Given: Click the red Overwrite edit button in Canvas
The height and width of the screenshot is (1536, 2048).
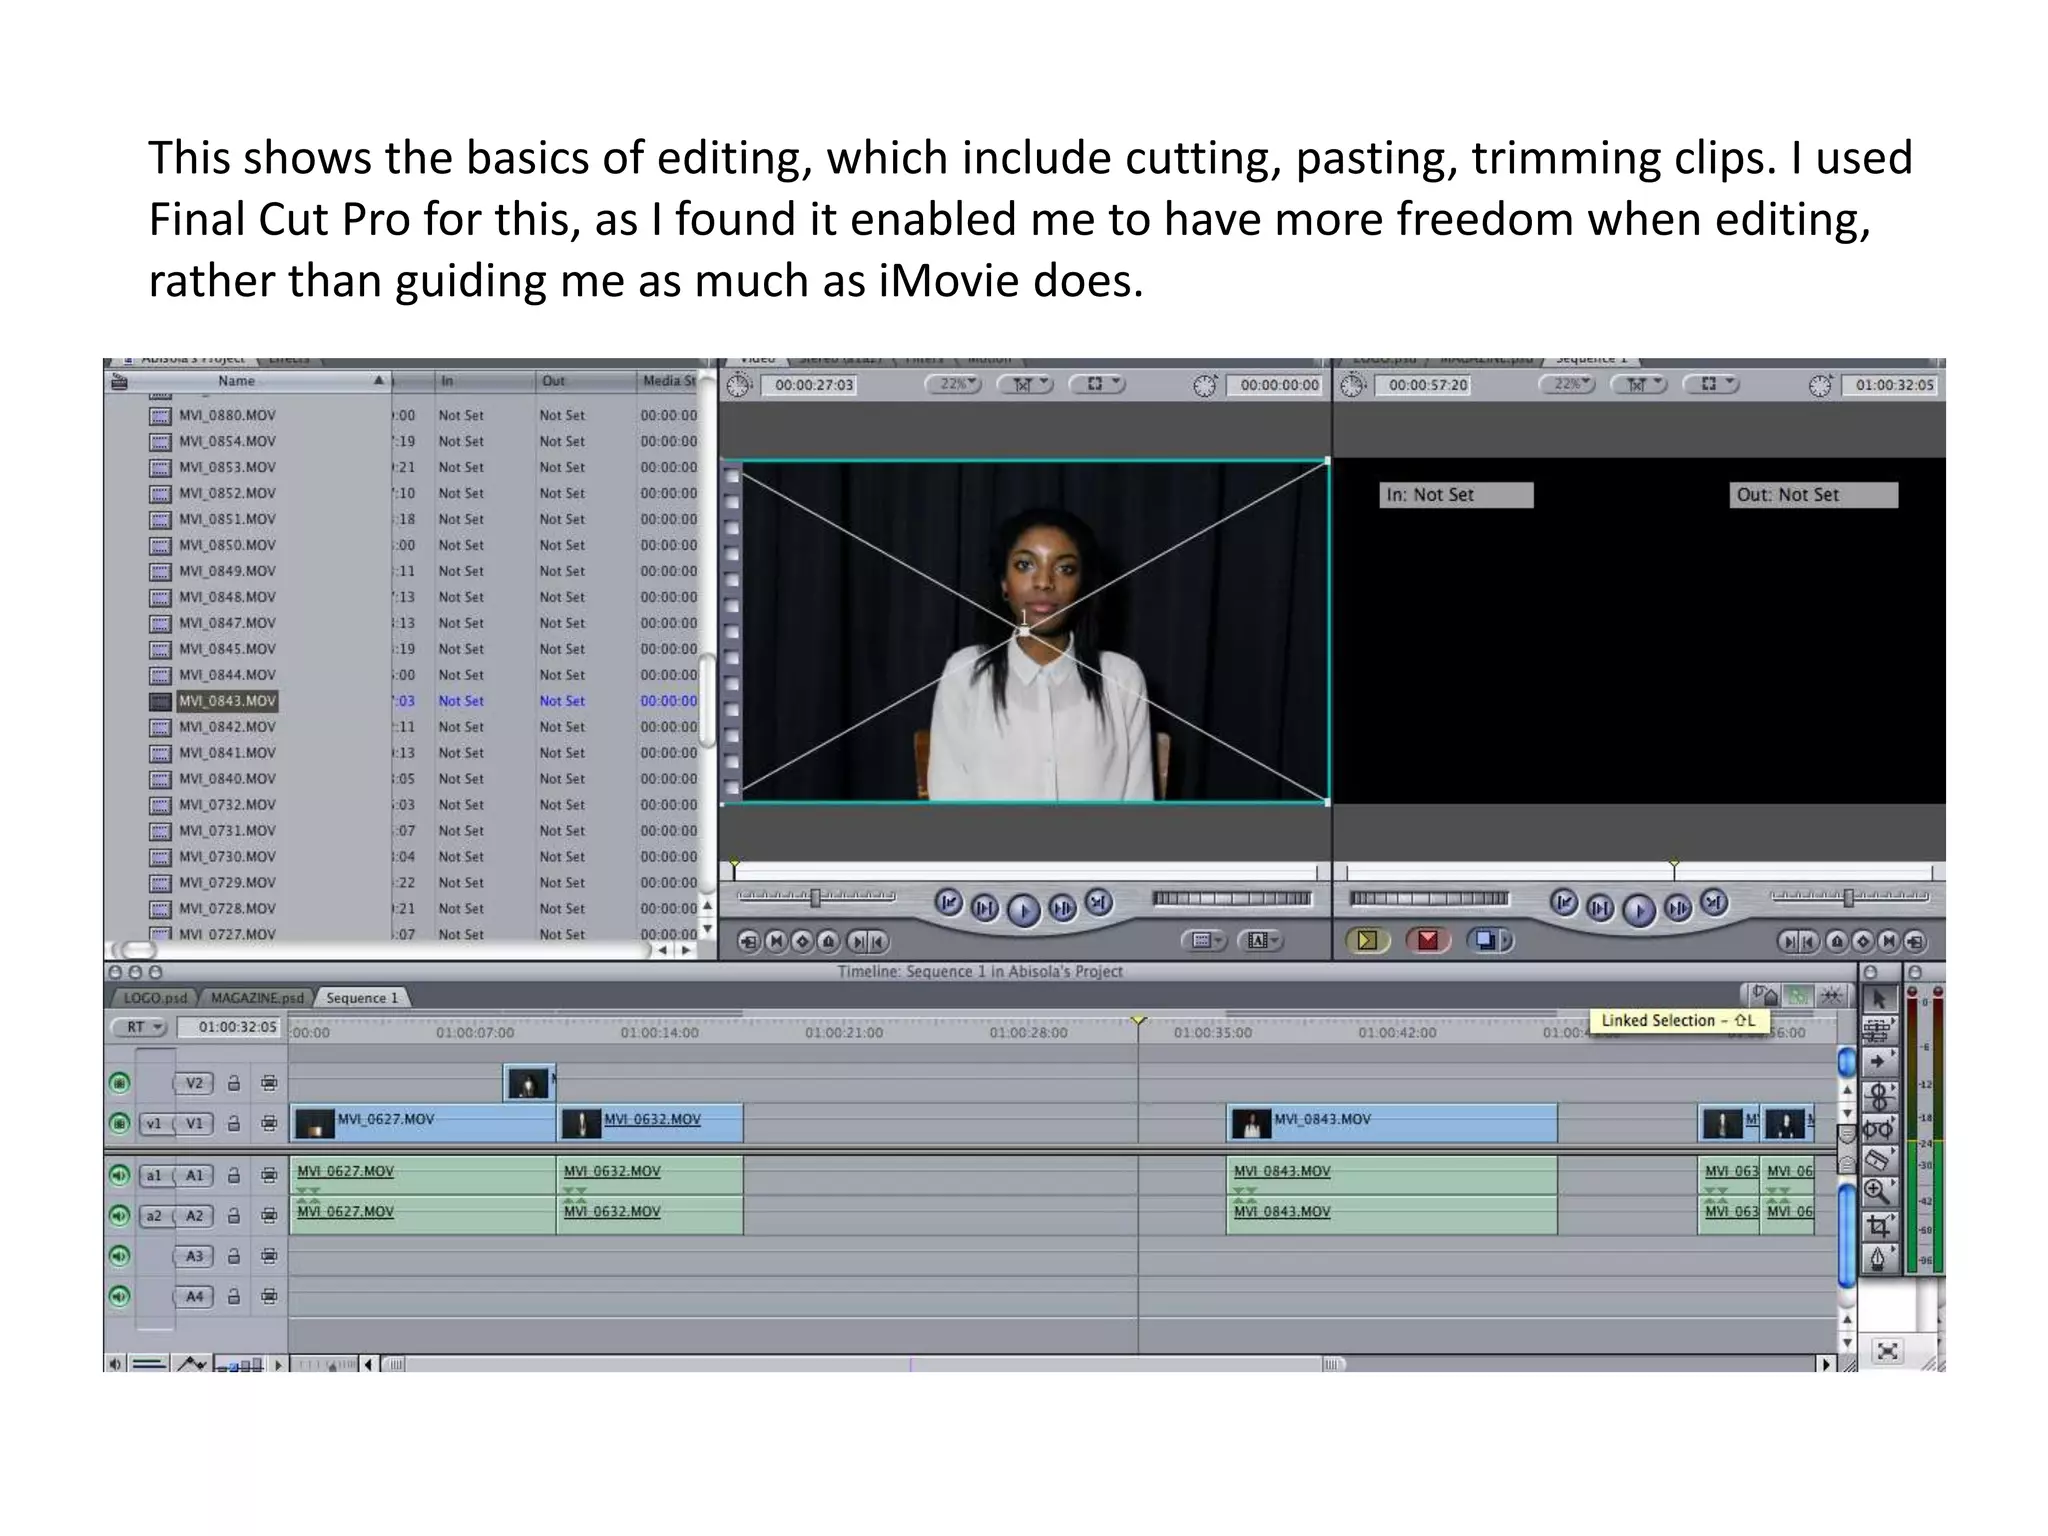Looking at the screenshot, I should pyautogui.click(x=1428, y=940).
